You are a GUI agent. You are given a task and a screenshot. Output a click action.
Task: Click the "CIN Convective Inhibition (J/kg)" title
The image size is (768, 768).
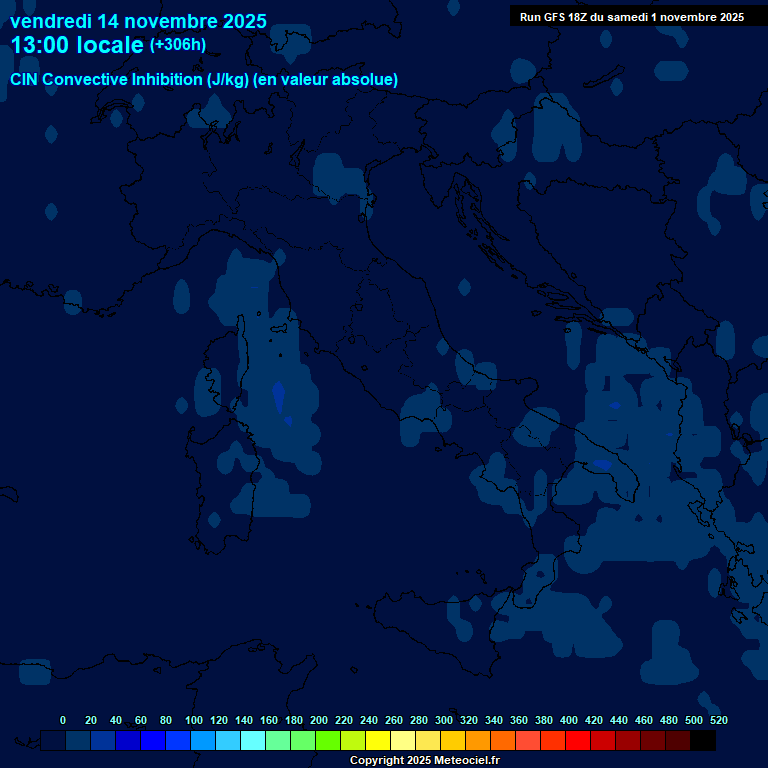(129, 79)
